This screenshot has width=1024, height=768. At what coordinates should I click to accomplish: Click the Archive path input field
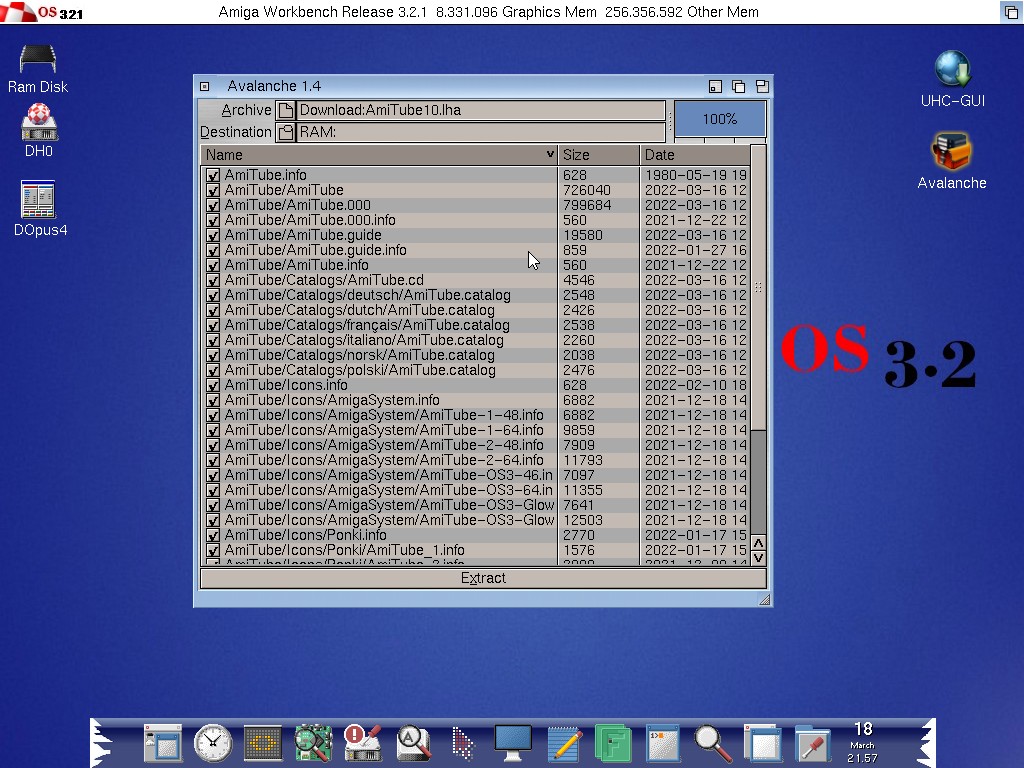pos(481,111)
